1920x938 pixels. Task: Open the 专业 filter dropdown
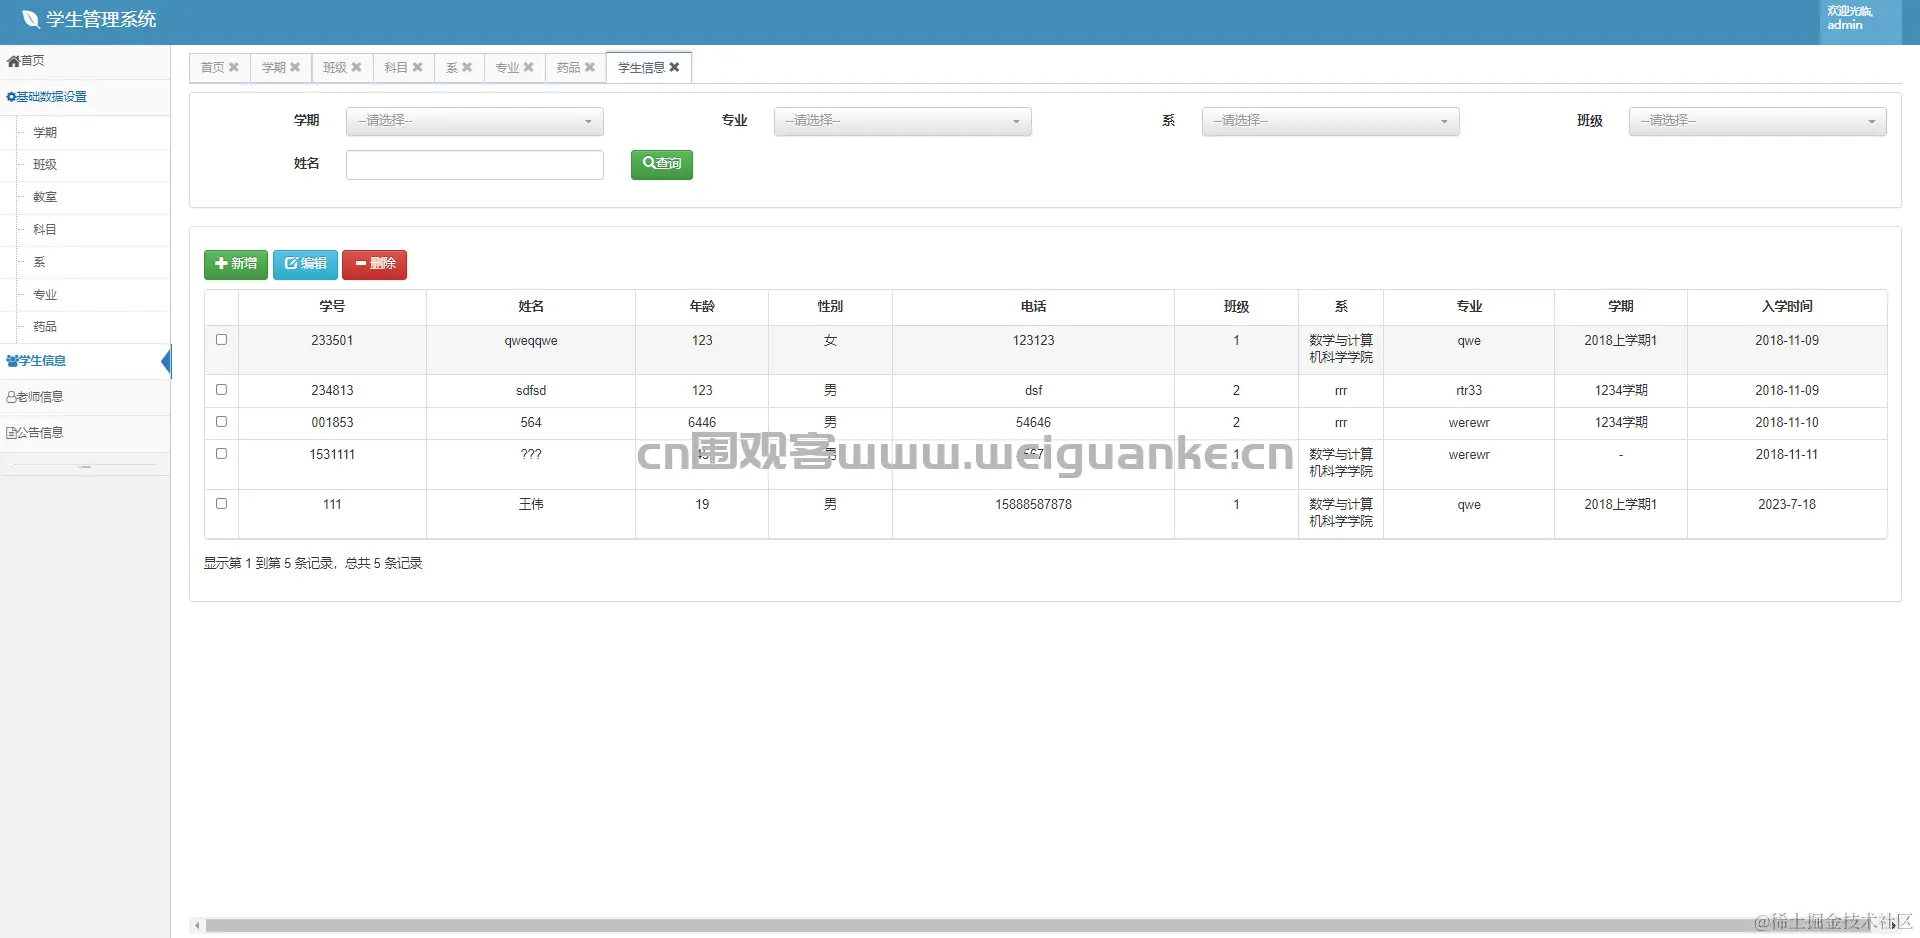pos(903,121)
